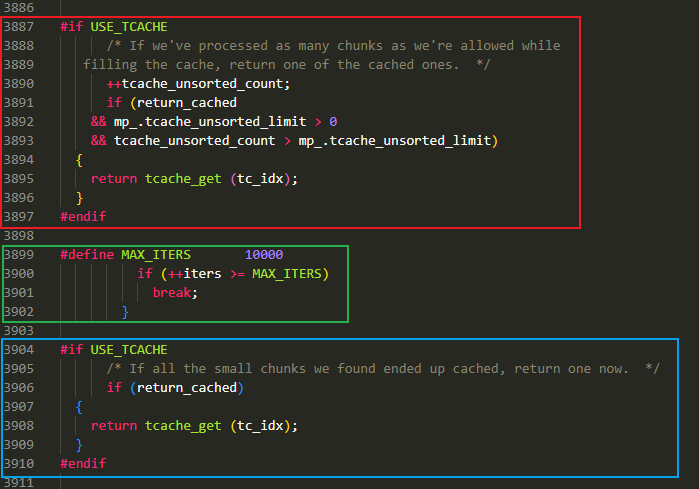Click line number 3911 at the bottom

point(21,482)
